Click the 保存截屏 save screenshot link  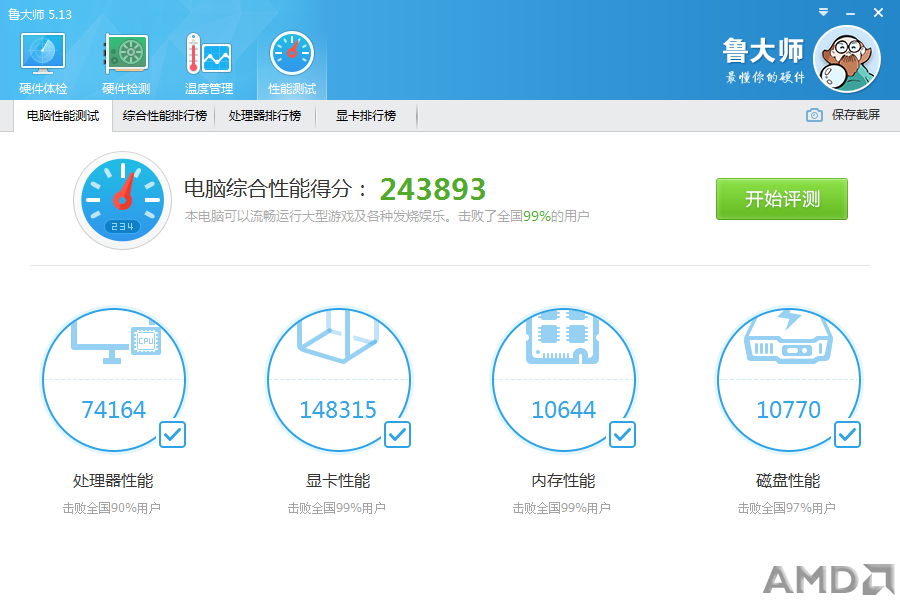pyautogui.click(x=856, y=115)
